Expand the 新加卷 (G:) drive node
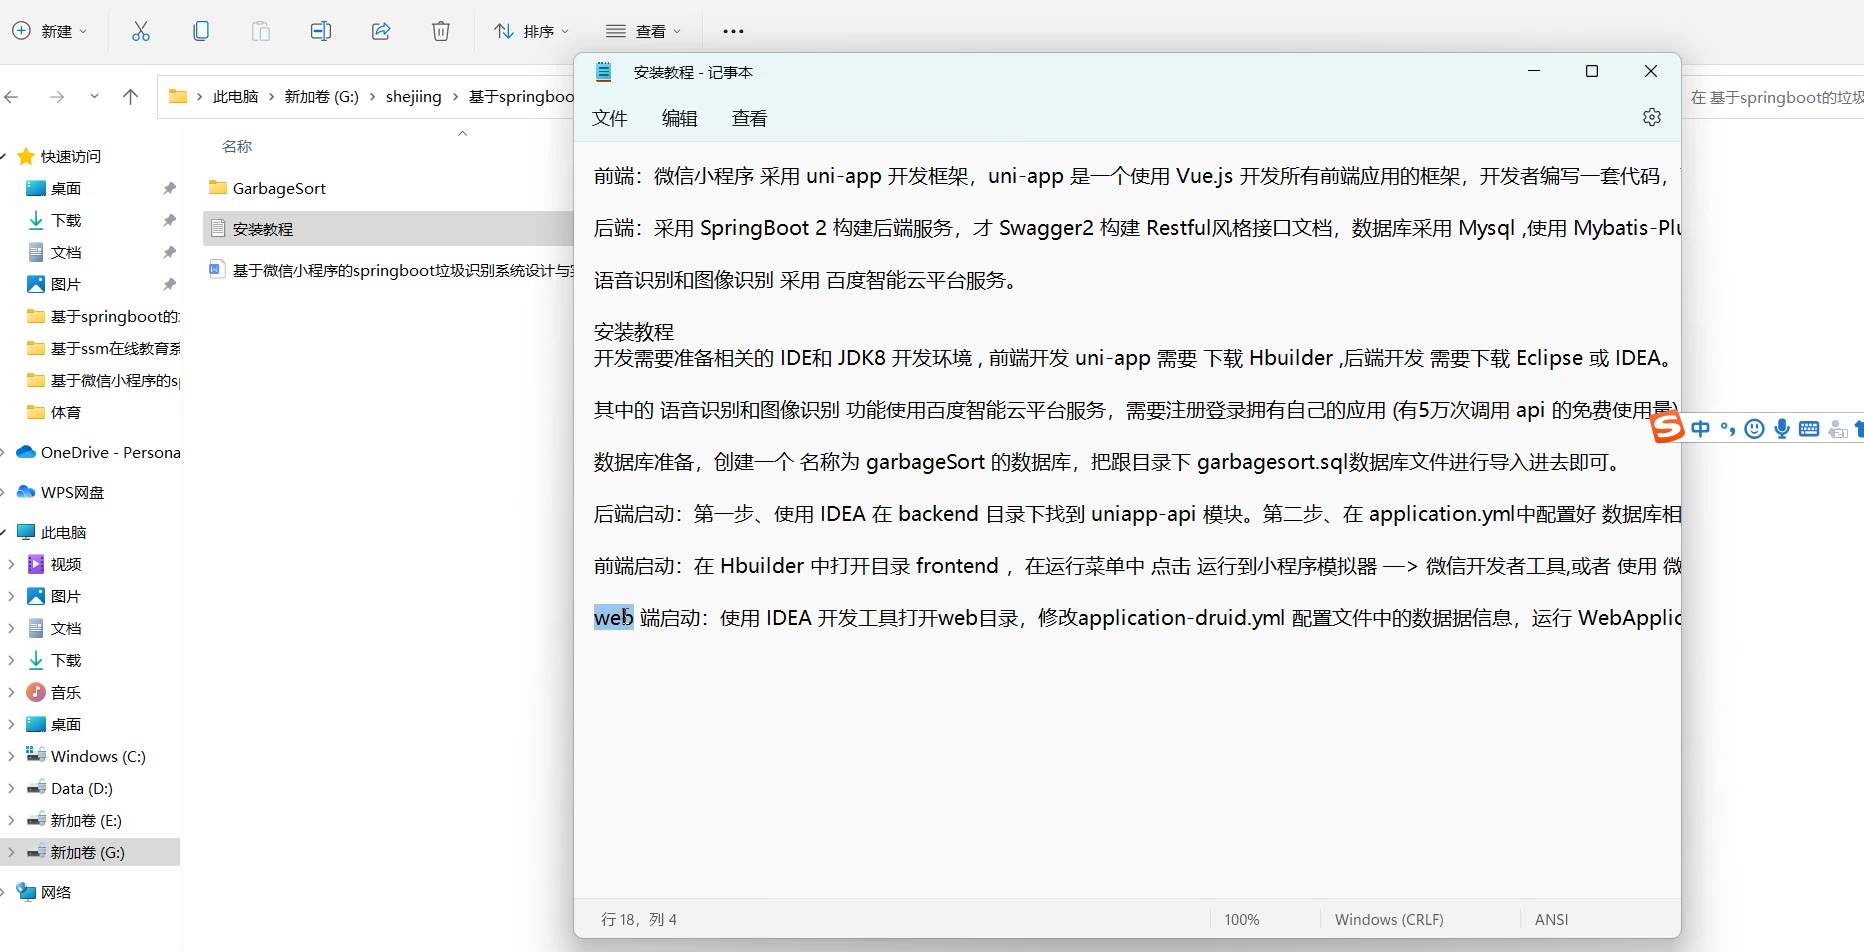1864x952 pixels. click(x=11, y=852)
